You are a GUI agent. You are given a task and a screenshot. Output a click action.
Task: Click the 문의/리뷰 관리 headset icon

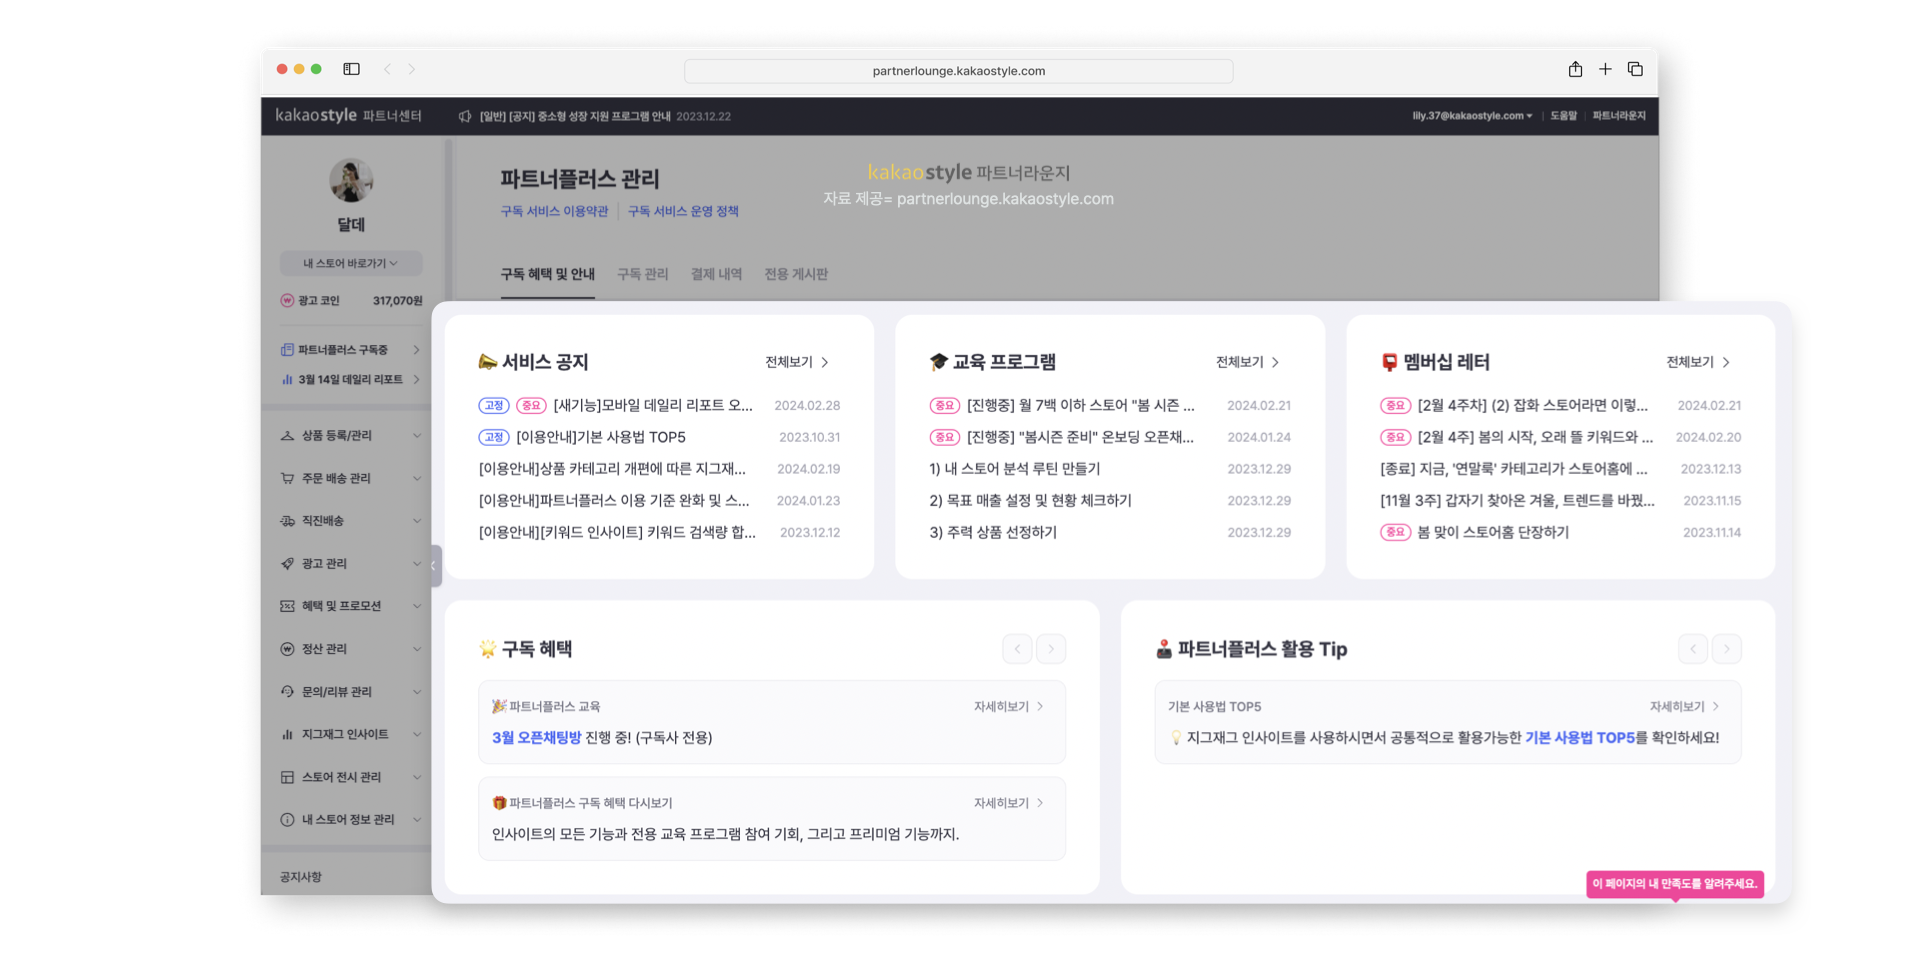287,692
